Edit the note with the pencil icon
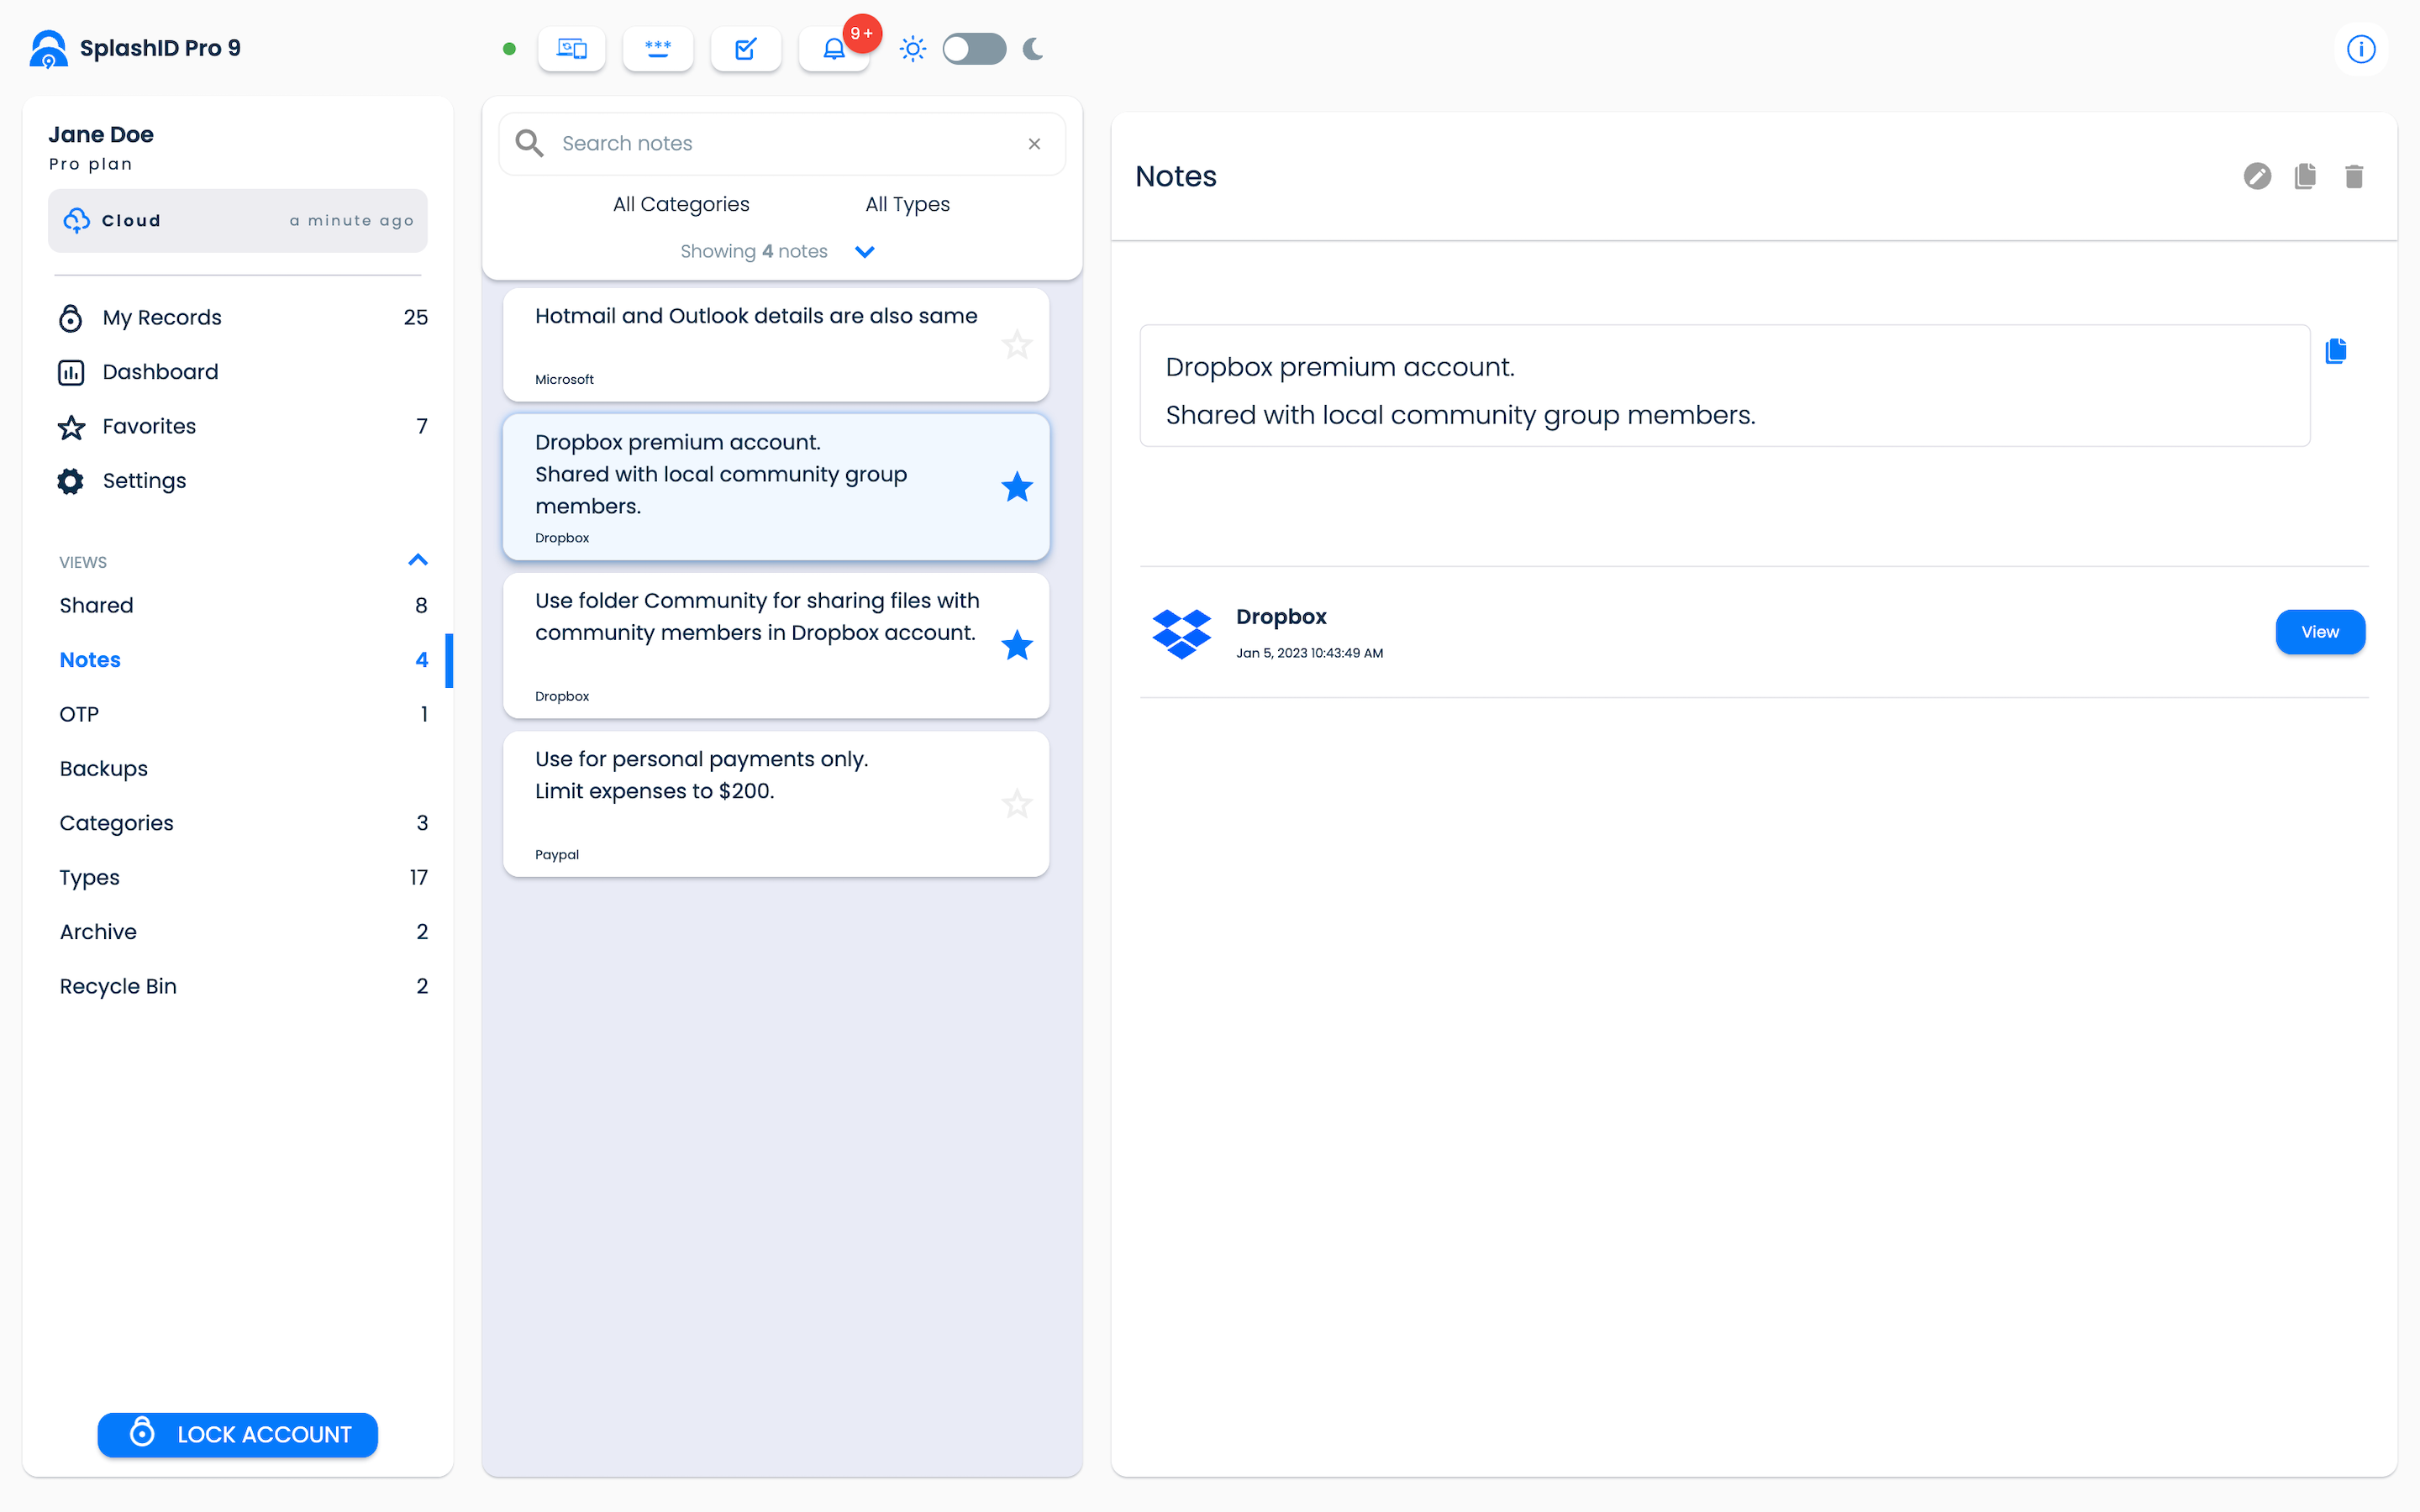The image size is (2420, 1512). click(x=2257, y=176)
